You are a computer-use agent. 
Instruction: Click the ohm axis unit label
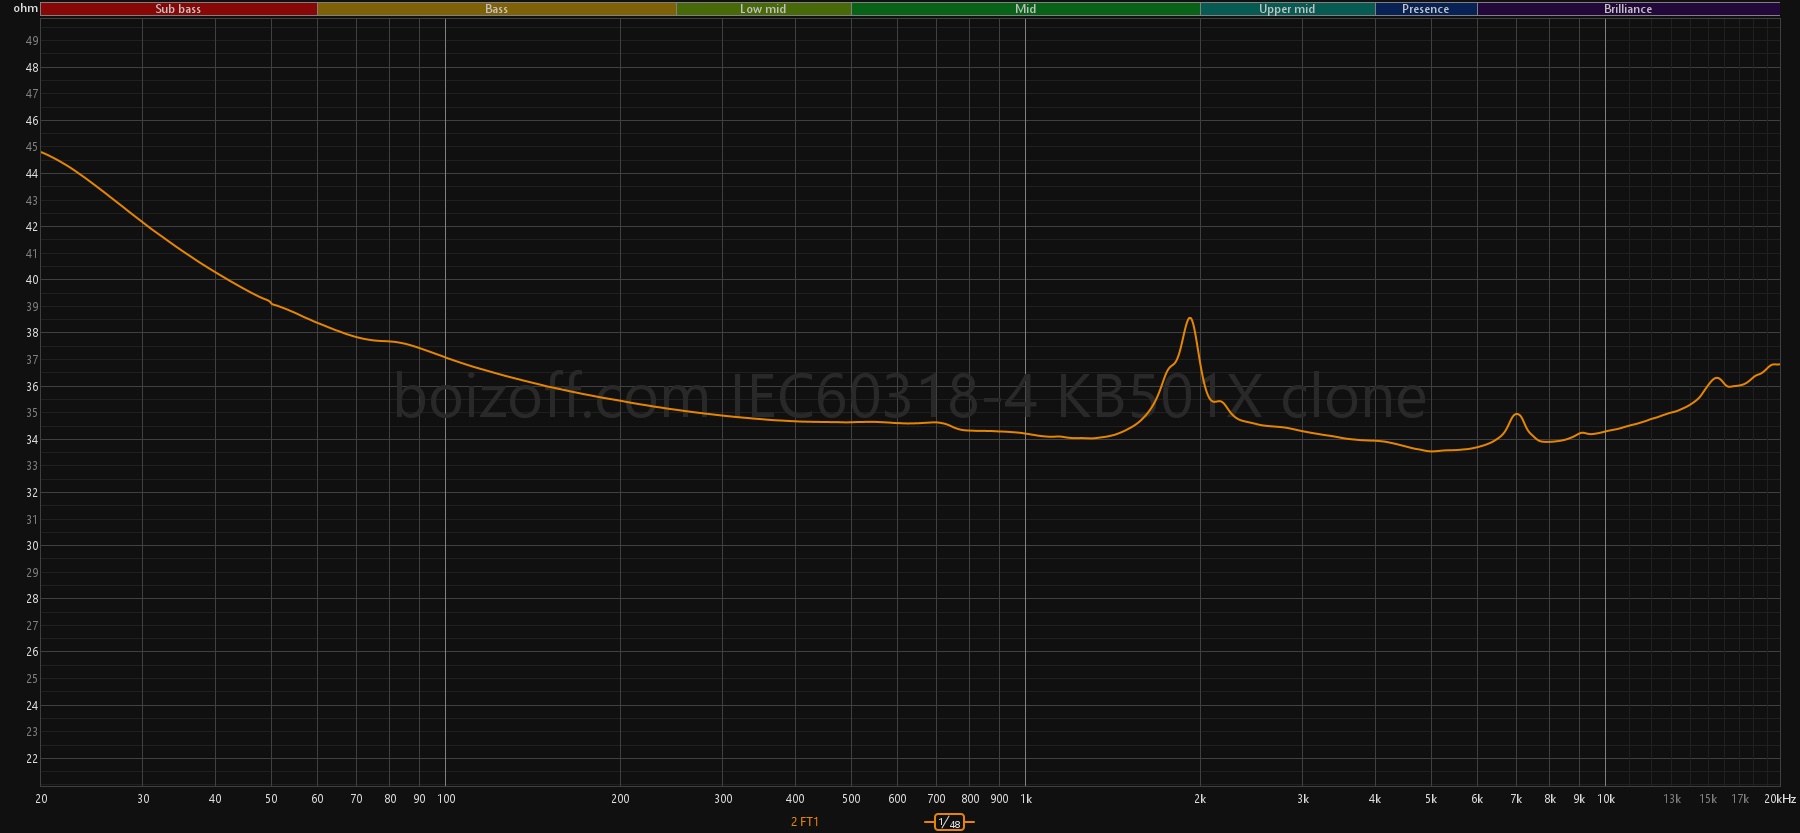[25, 8]
